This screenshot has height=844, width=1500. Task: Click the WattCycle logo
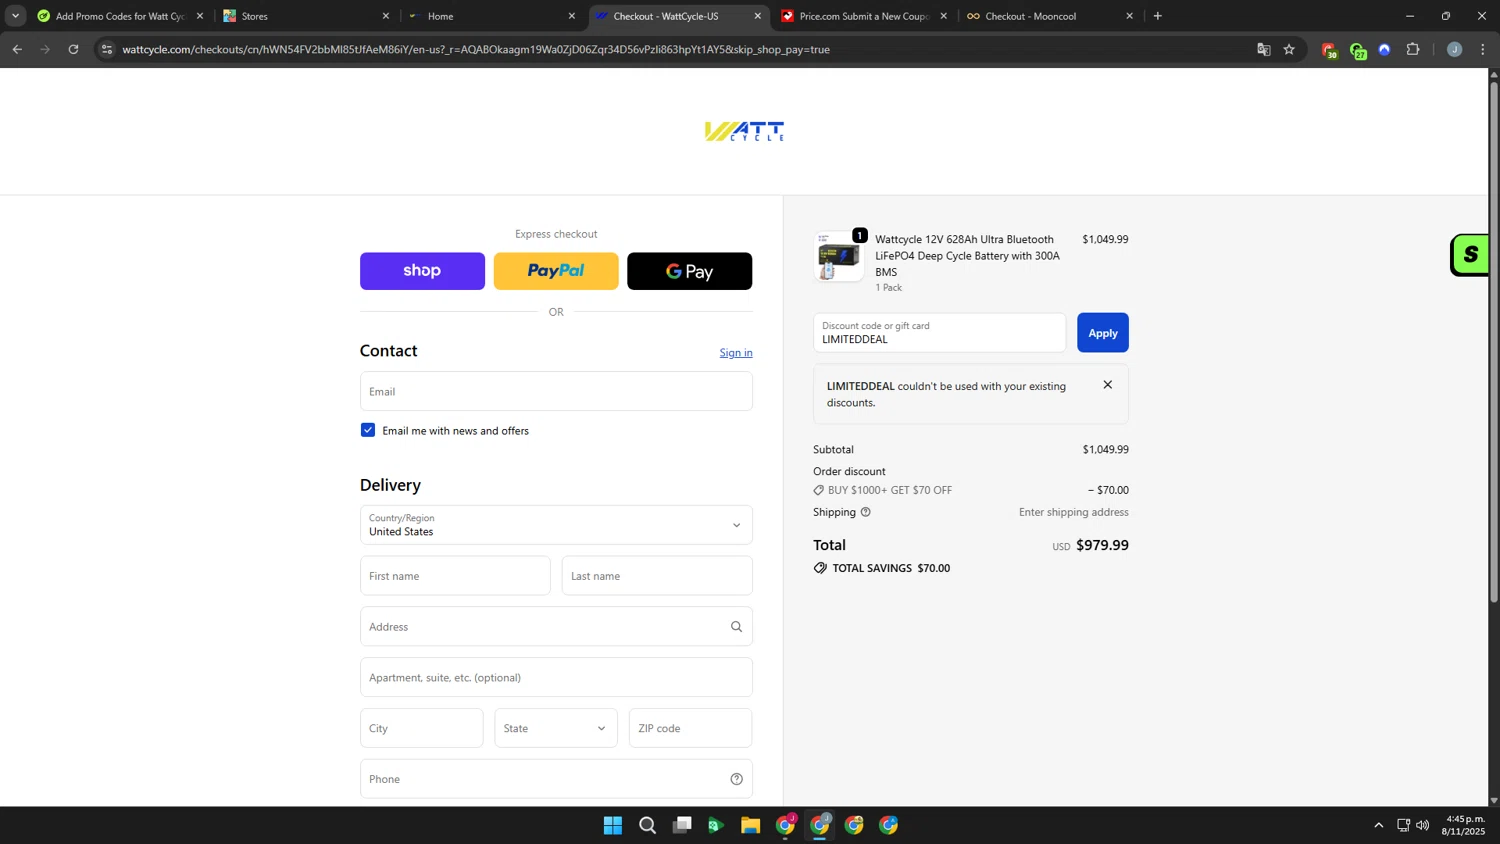(744, 131)
